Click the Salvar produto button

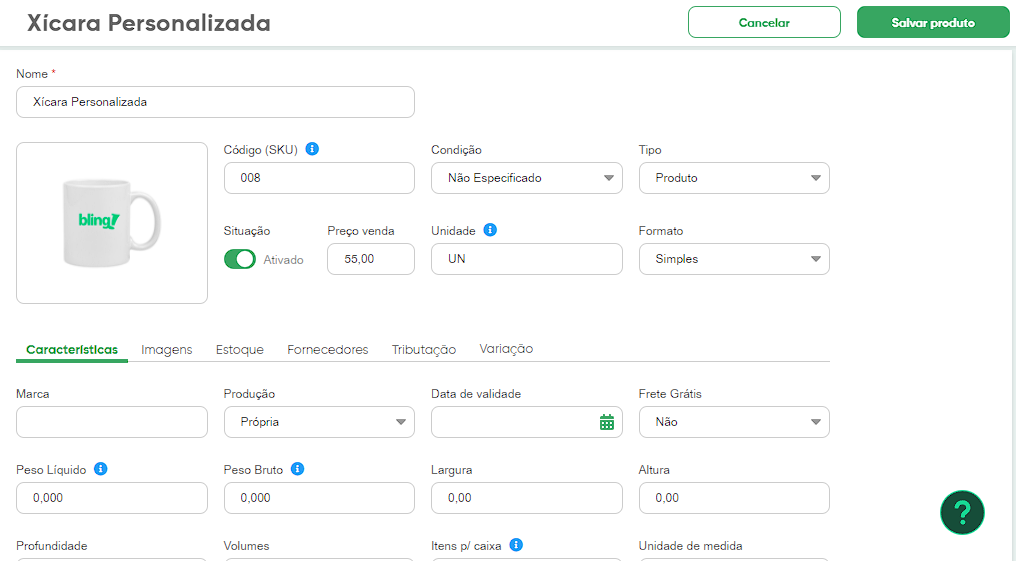tap(933, 22)
